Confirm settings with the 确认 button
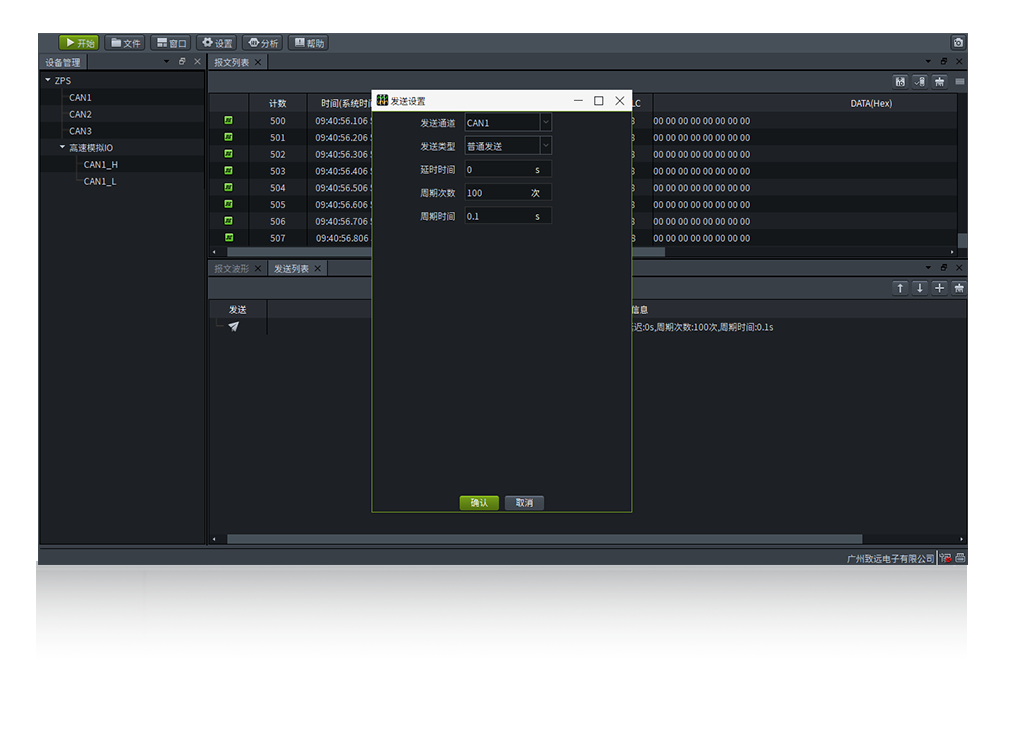1010x730 pixels. [x=479, y=503]
